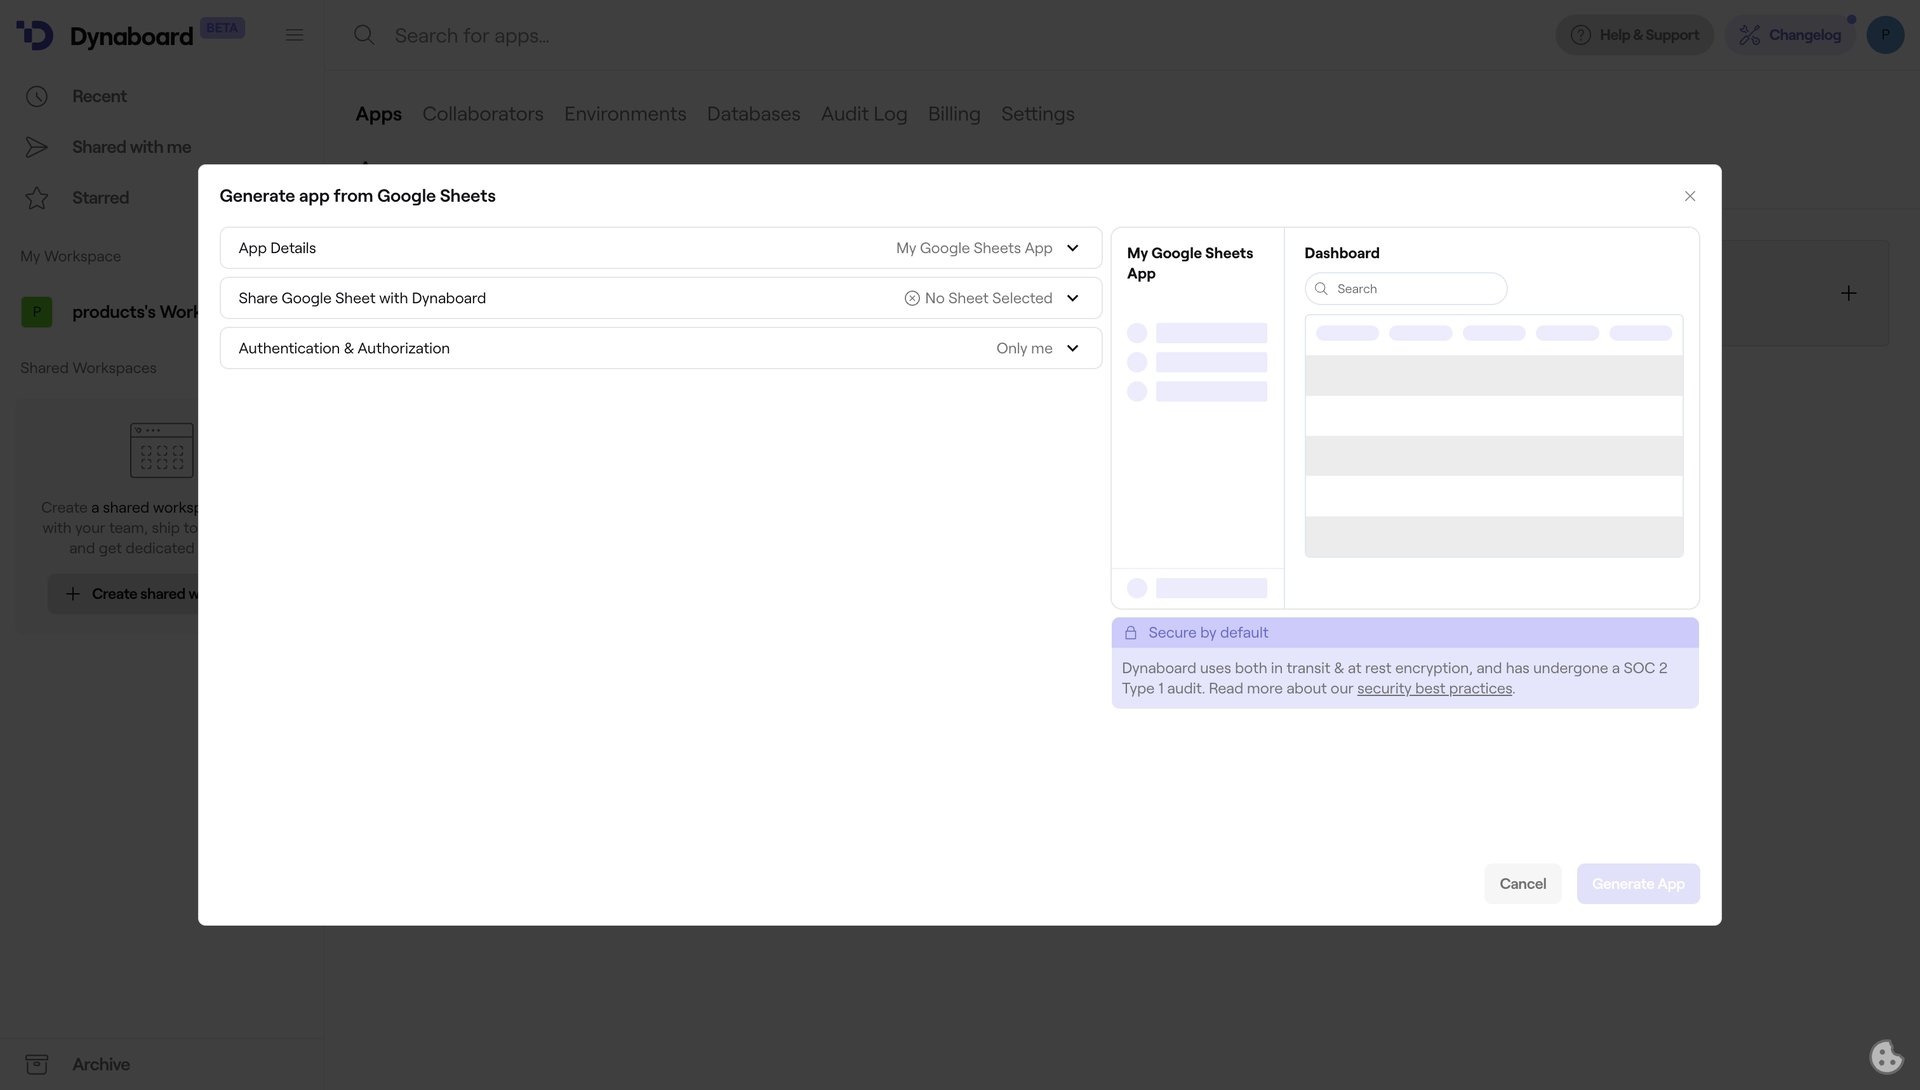The width and height of the screenshot is (1920, 1090).
Task: Clear the sheet selection with the x icon
Action: [x=911, y=298]
